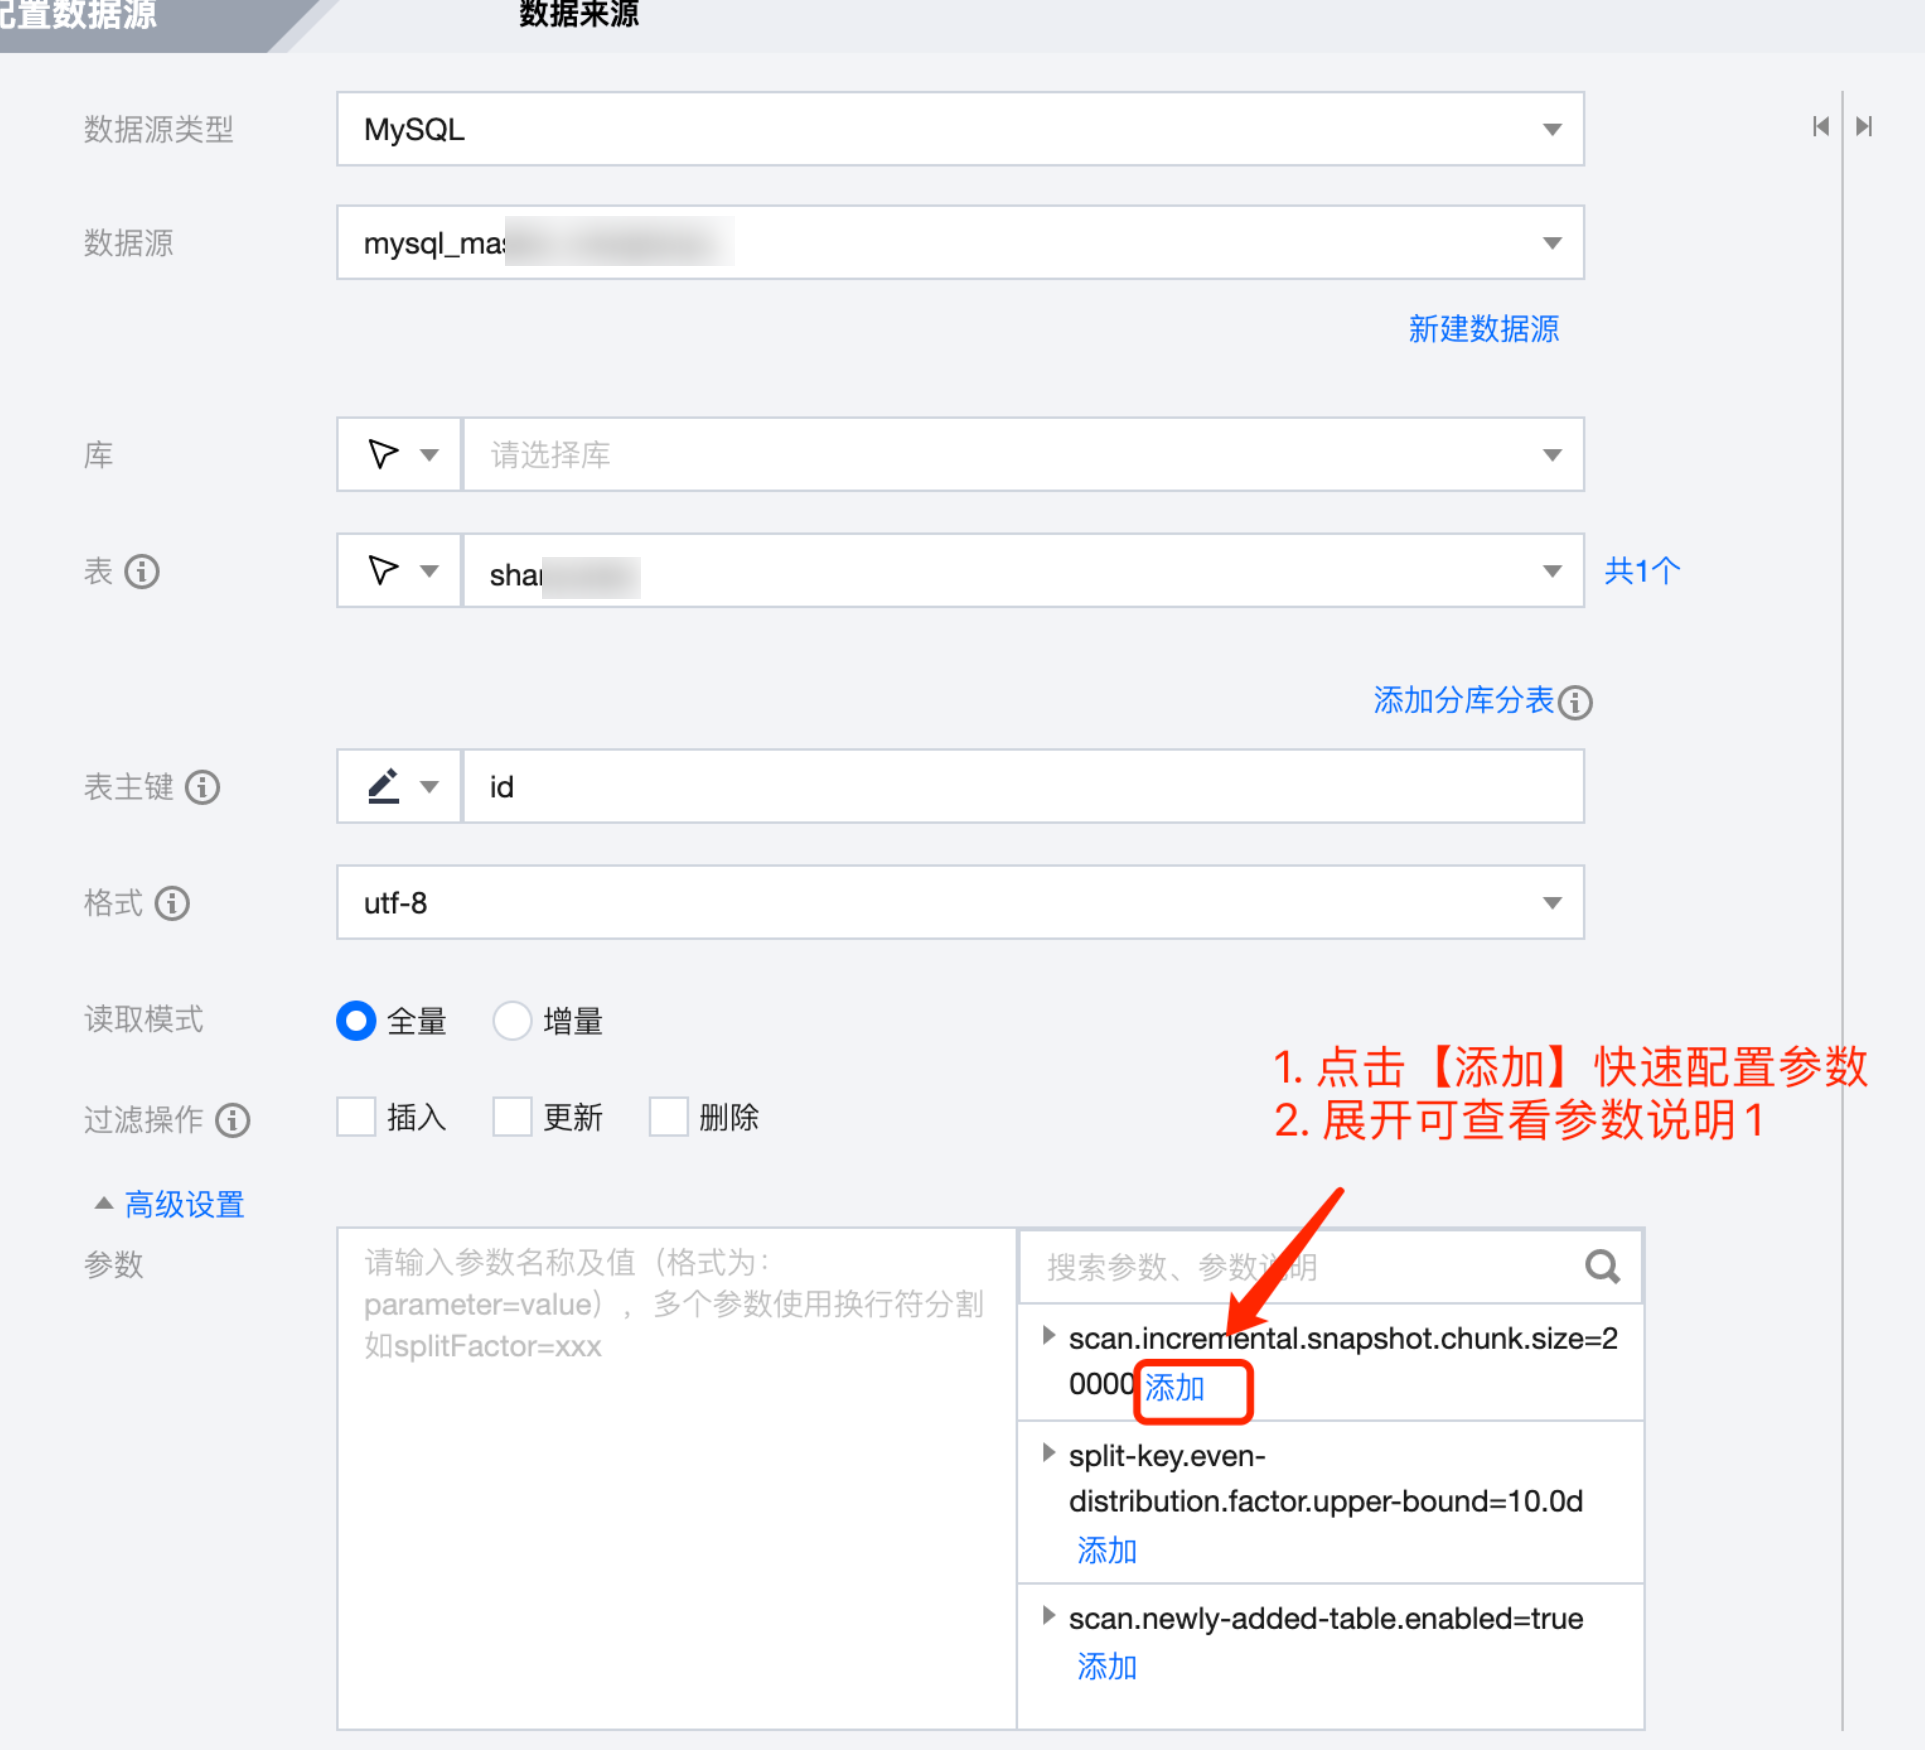
Task: Click 添加 for scan.newly-added-table.enabled parameter
Action: point(1106,1667)
